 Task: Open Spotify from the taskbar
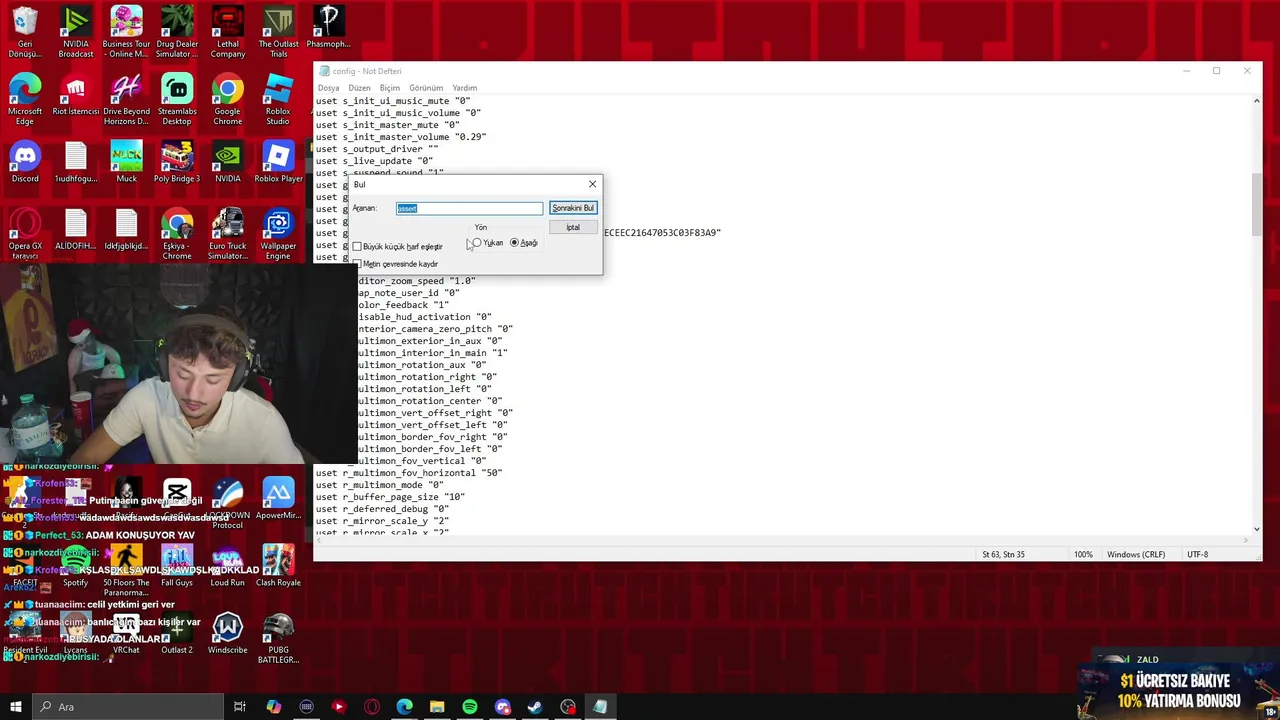470,707
